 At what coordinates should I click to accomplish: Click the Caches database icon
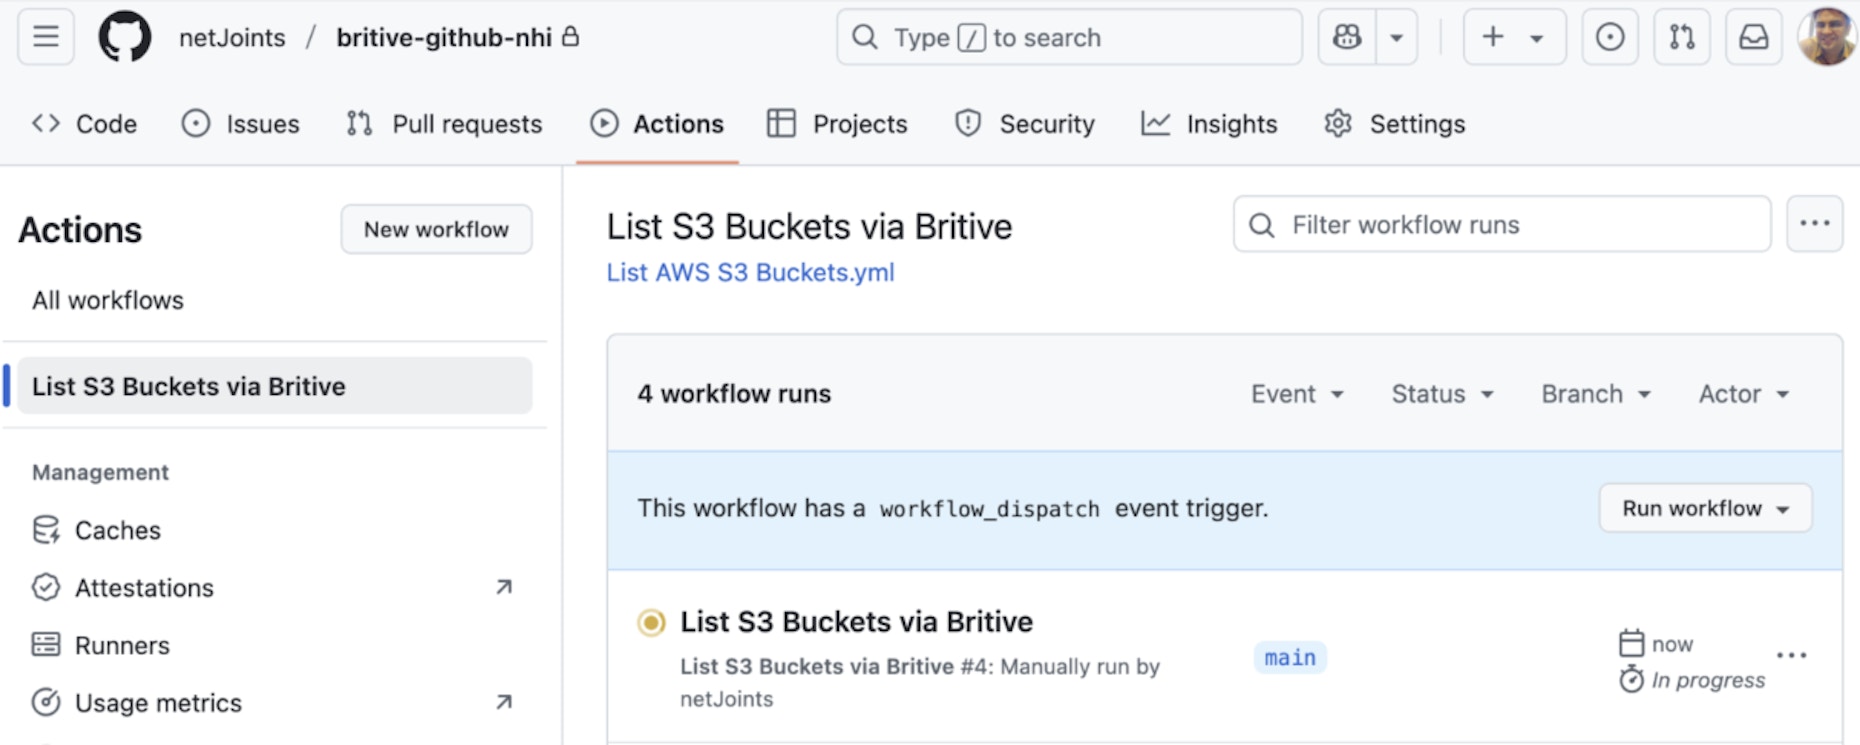click(x=46, y=530)
